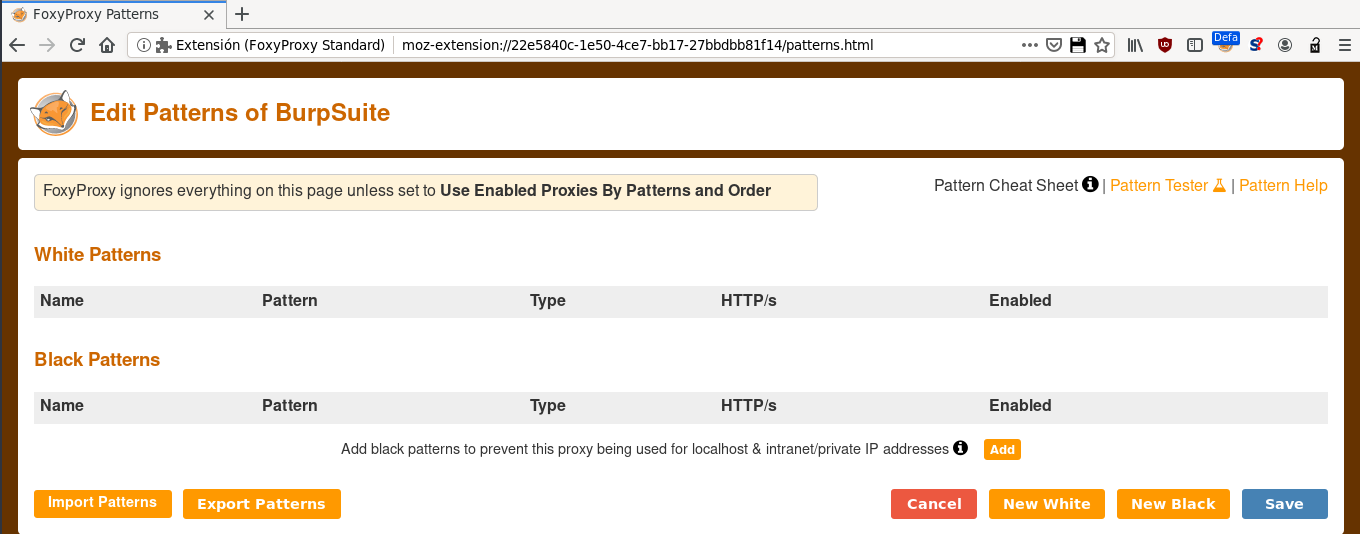Image resolution: width=1360 pixels, height=534 pixels.
Task: Go to browser home page
Action: pos(107,45)
